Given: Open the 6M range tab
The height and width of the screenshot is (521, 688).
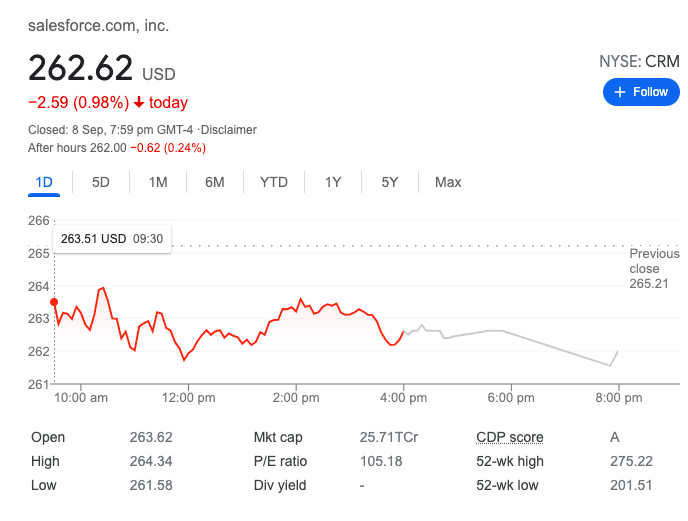Looking at the screenshot, I should point(215,182).
